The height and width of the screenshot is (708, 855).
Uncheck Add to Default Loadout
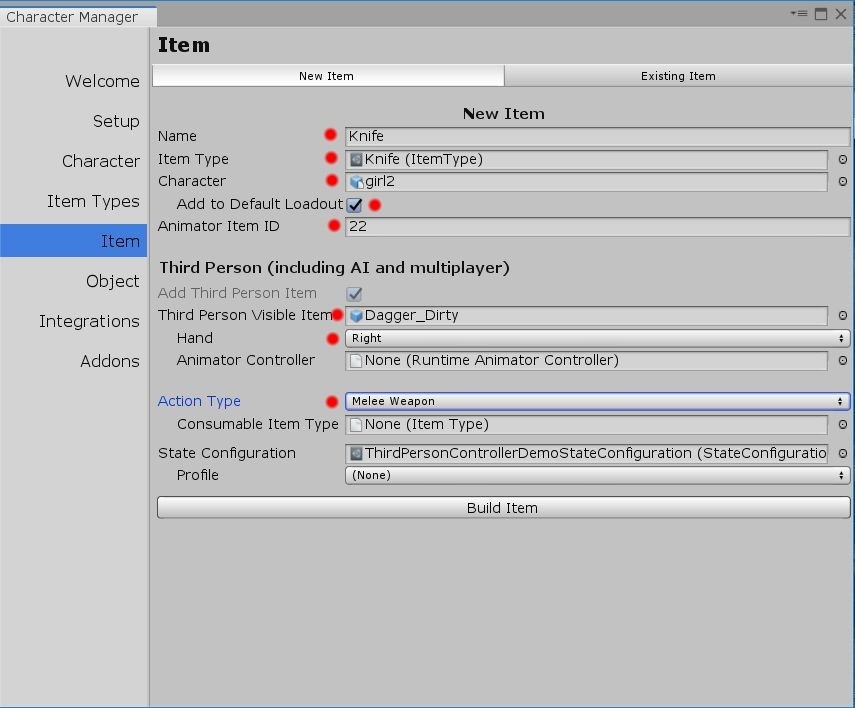[355, 204]
